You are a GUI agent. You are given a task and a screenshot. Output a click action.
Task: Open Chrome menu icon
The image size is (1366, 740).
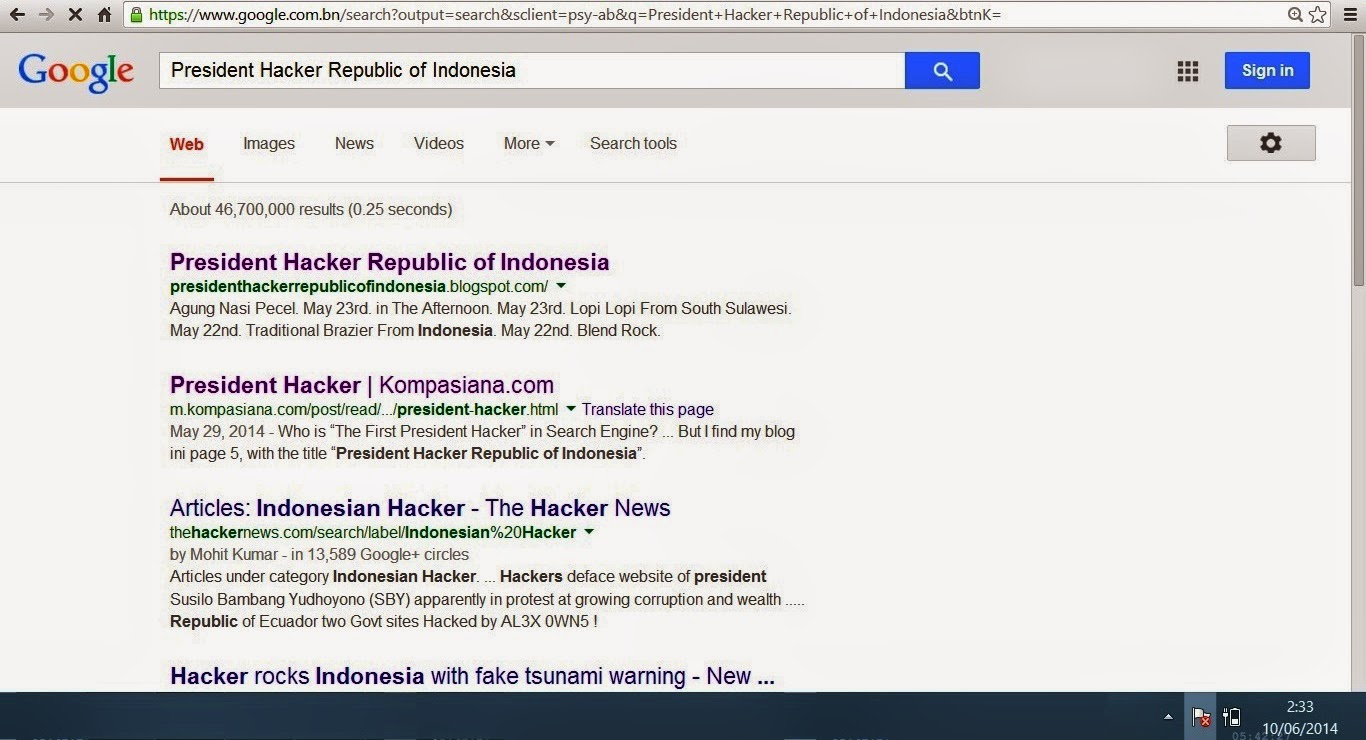(x=1350, y=15)
